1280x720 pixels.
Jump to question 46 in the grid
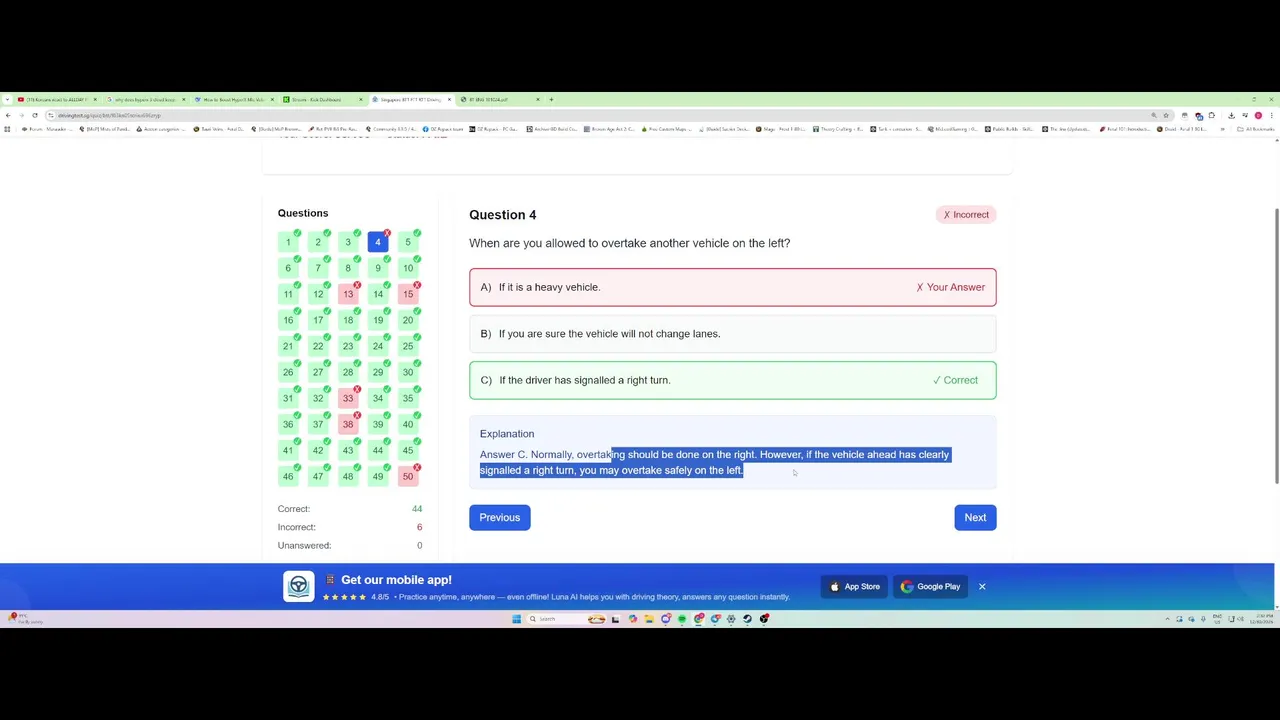pyautogui.click(x=288, y=476)
